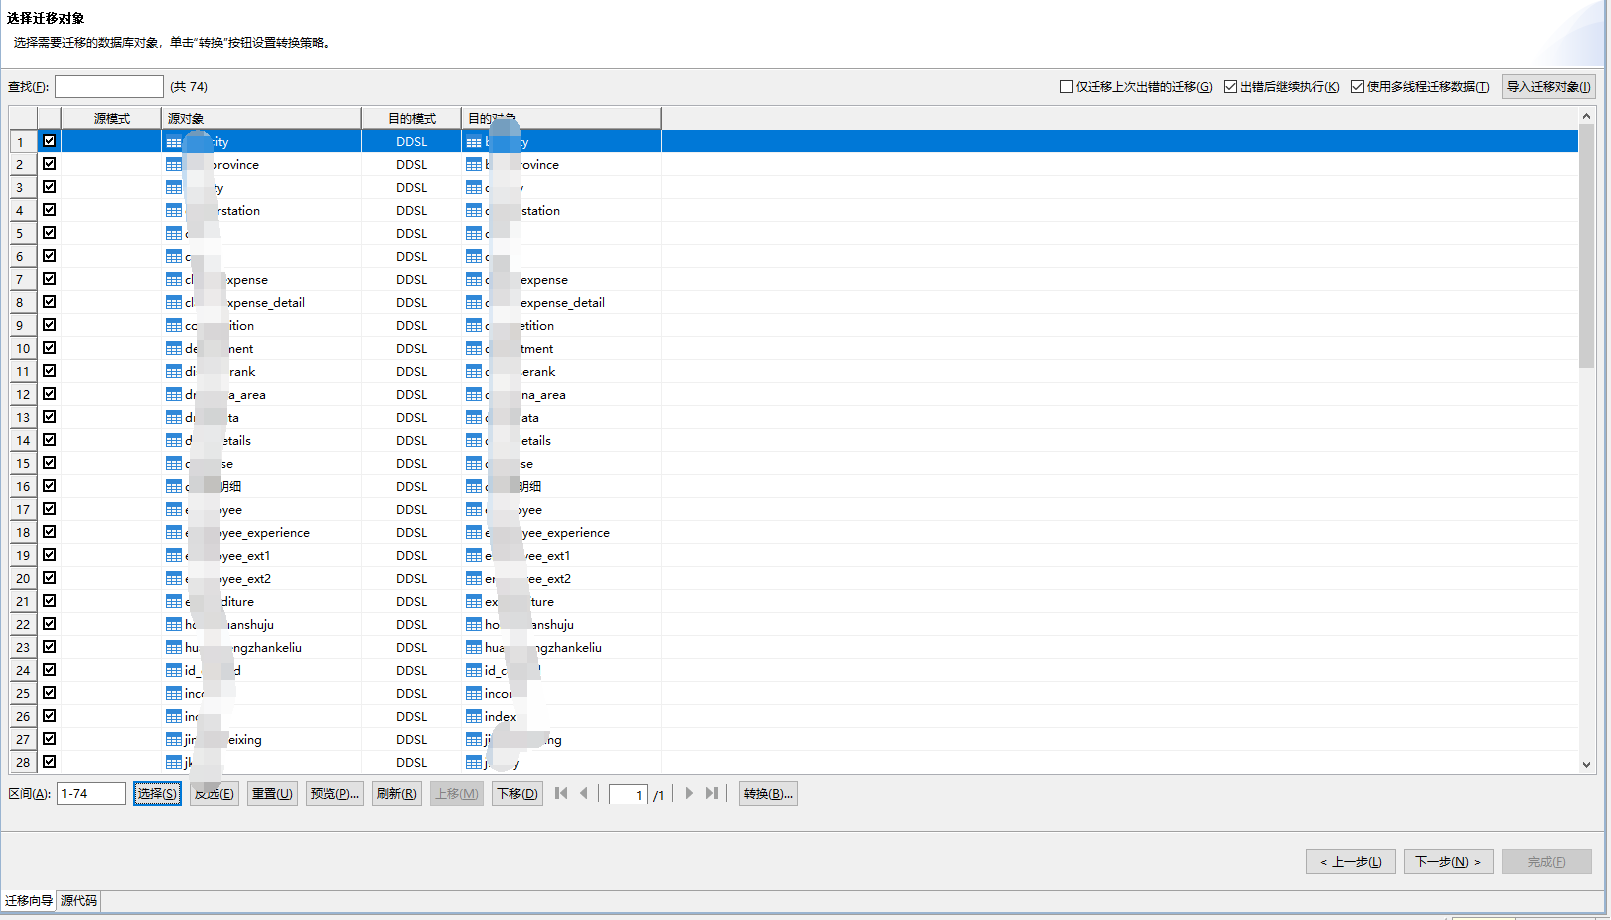
Task: Switch to the 迁移向导 tab
Action: coord(28,901)
